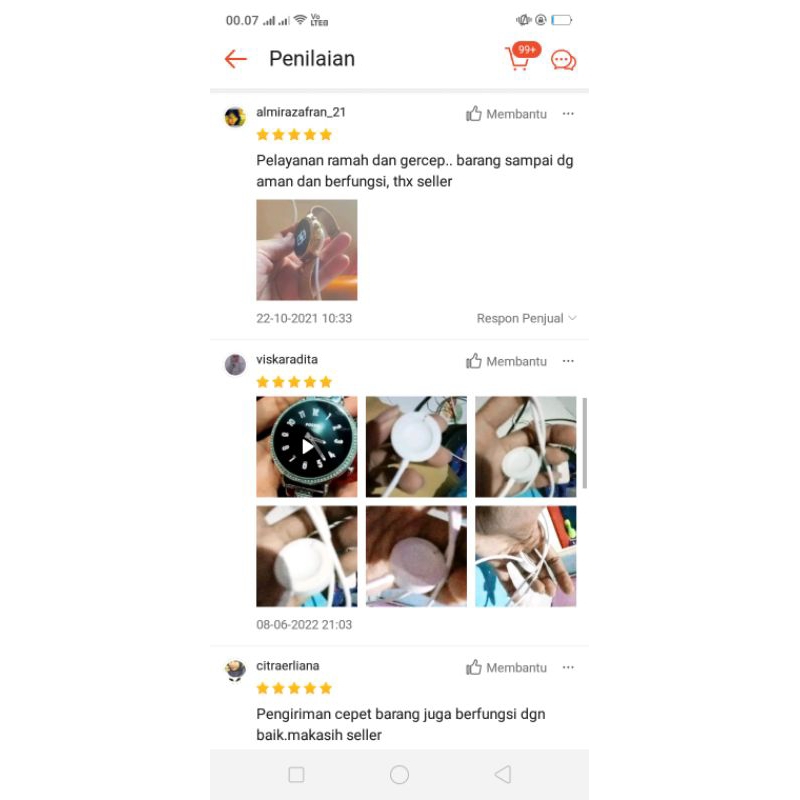Open the three-dot menu on viskaradita's review
This screenshot has height=800, width=800.
[568, 361]
